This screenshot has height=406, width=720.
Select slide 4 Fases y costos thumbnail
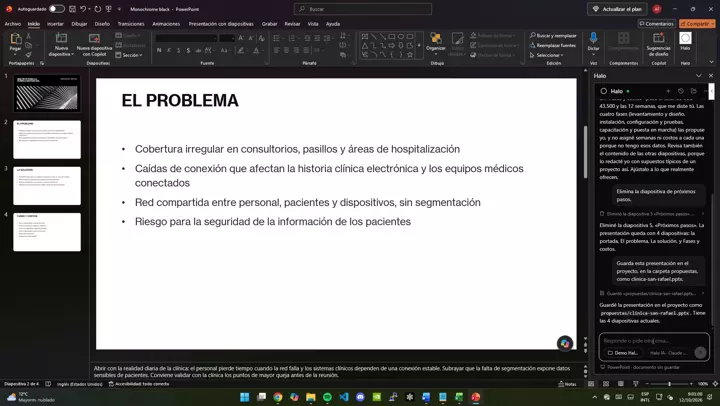pos(47,232)
